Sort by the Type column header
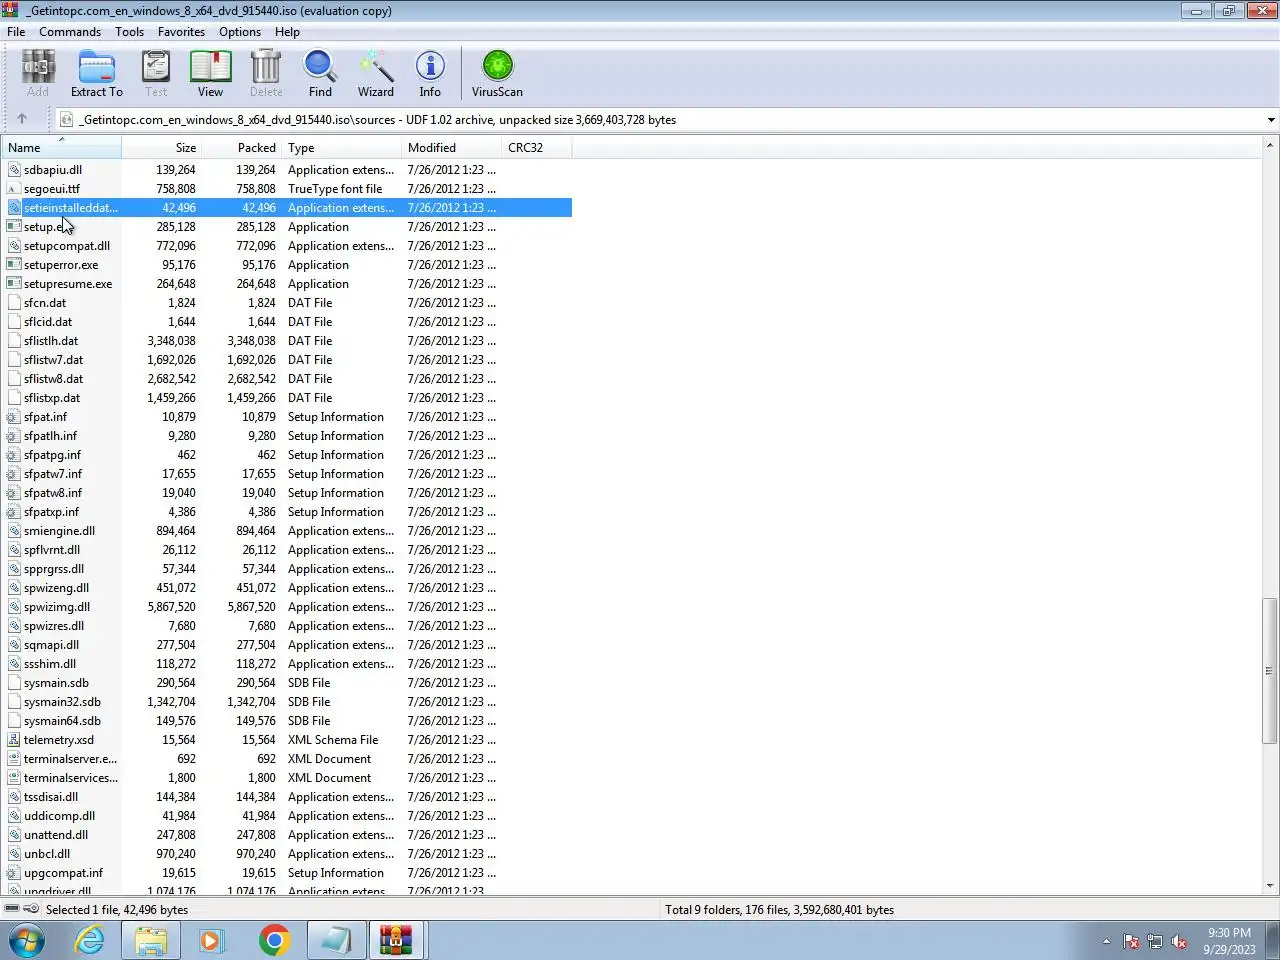Image resolution: width=1280 pixels, height=960 pixels. click(x=342, y=147)
